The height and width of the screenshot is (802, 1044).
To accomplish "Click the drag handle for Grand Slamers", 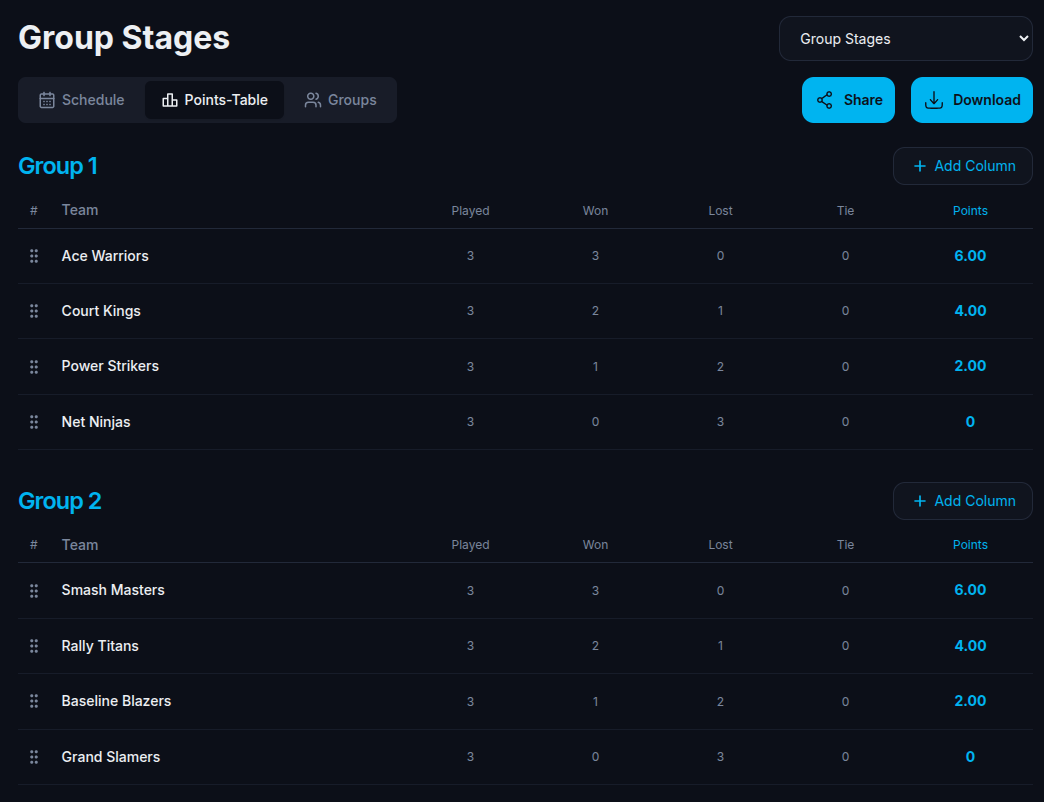I will point(34,757).
